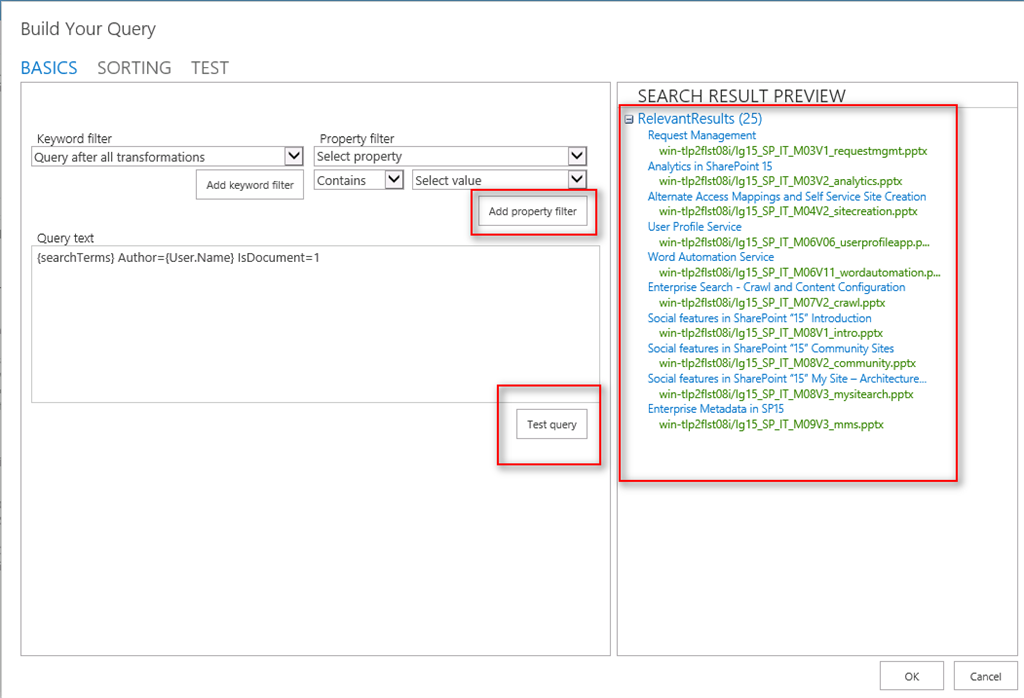Open the SORTING tab
Screen dimensions: 1024x698
click(134, 68)
